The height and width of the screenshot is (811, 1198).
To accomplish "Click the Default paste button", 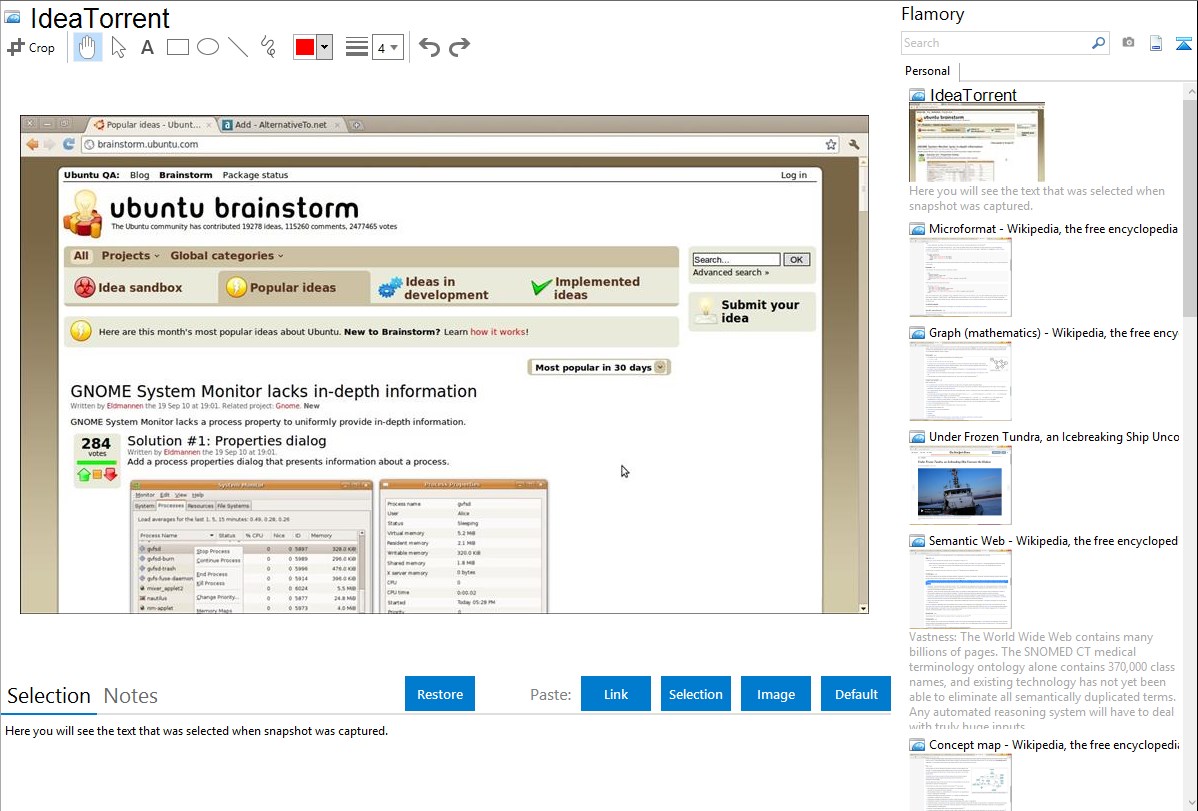I will point(856,694).
